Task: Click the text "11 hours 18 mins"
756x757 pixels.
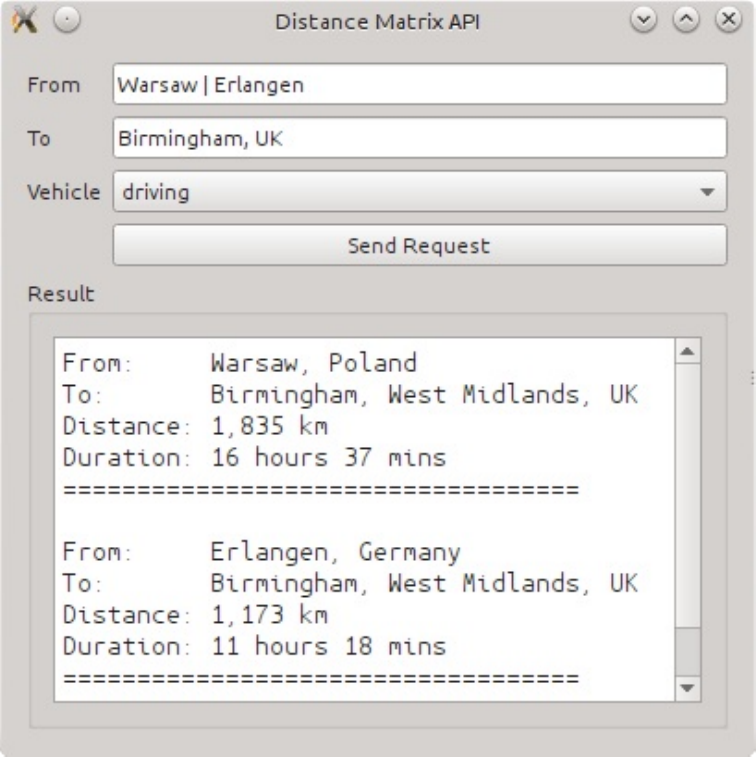Action: (x=328, y=646)
